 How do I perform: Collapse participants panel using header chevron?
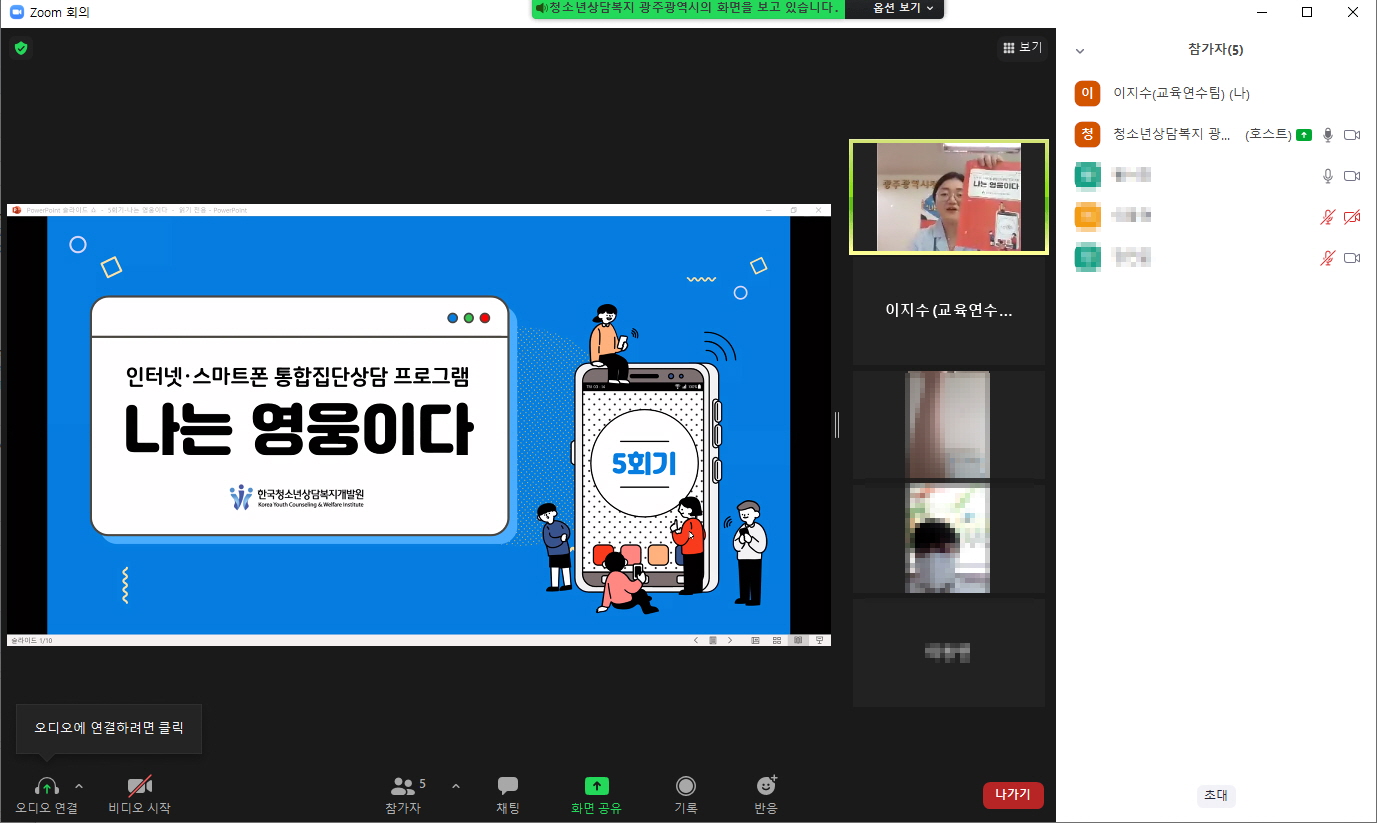pos(1080,50)
